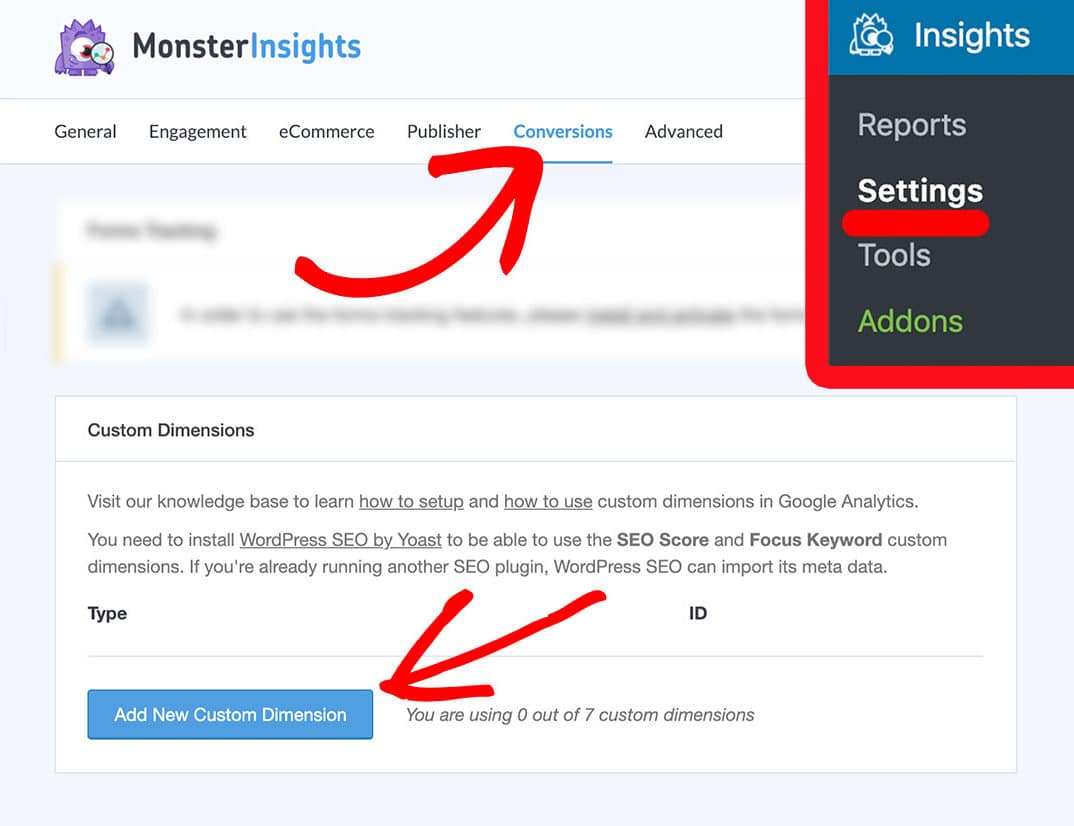1074x826 pixels.
Task: Open the General settings tab
Action: (x=85, y=132)
